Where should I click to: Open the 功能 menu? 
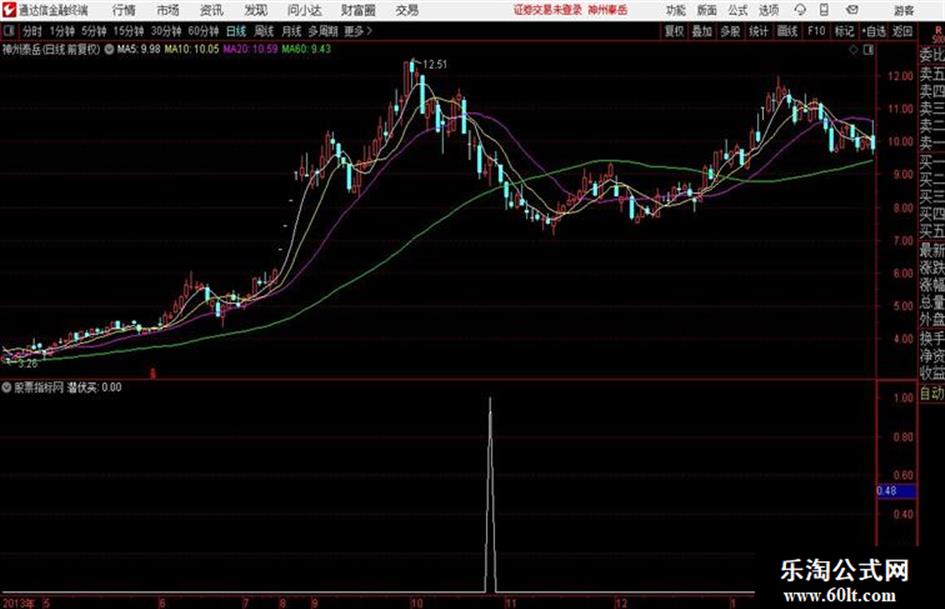[x=676, y=10]
